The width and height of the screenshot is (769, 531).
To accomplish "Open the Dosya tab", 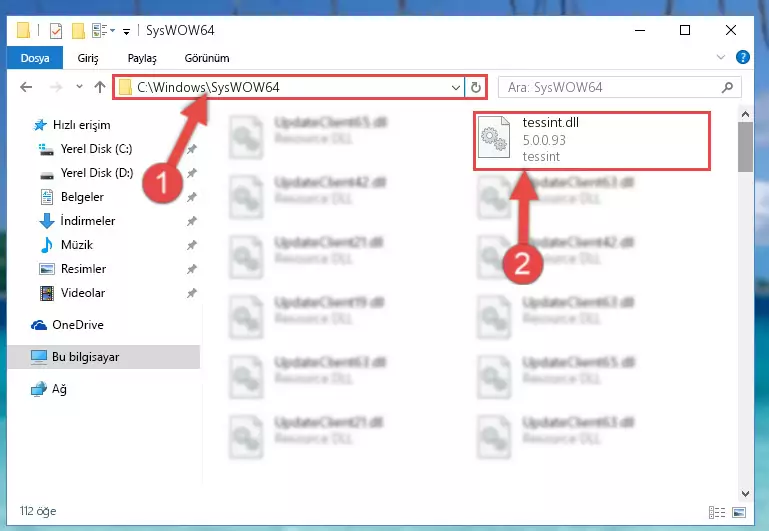I will click(x=35, y=58).
